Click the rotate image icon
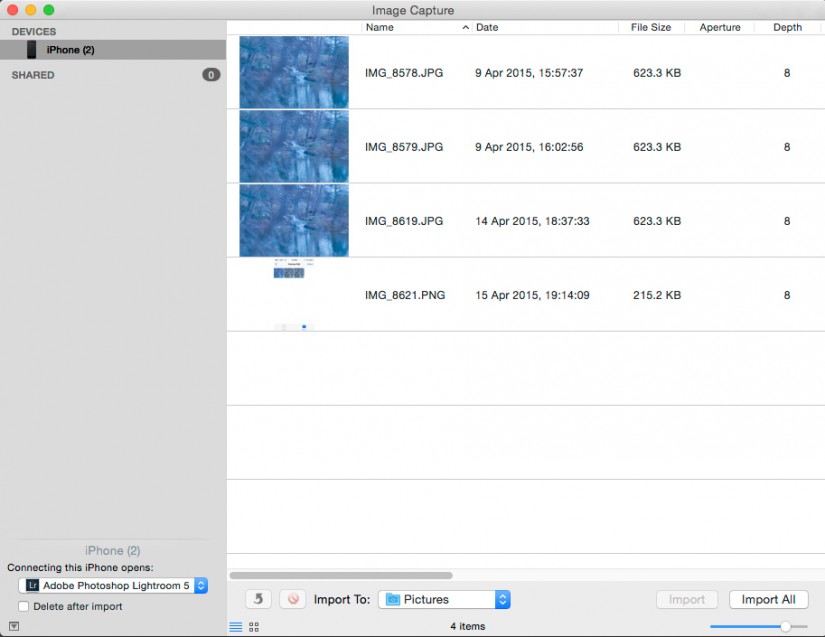825x637 pixels. click(x=258, y=599)
